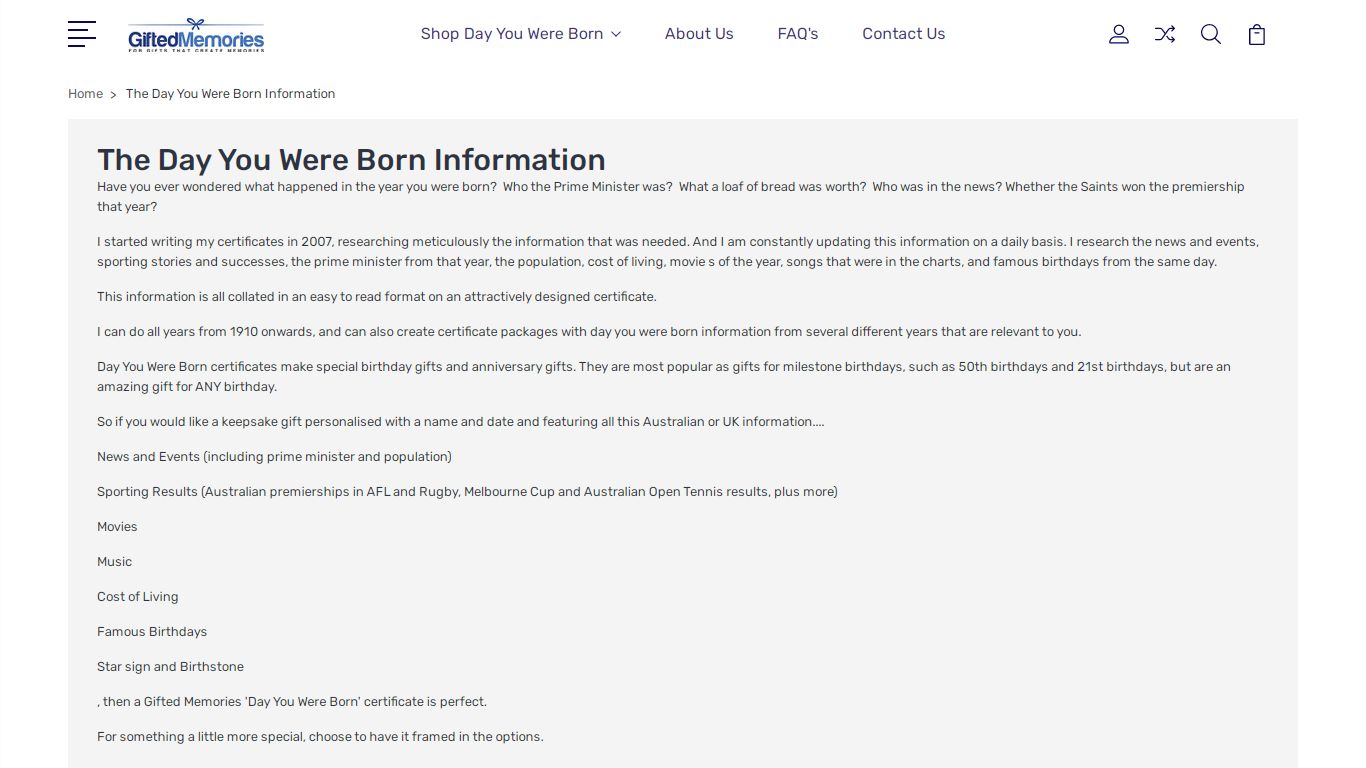This screenshot has width=1366, height=768.
Task: Open the shopping bag cart
Action: click(1257, 34)
